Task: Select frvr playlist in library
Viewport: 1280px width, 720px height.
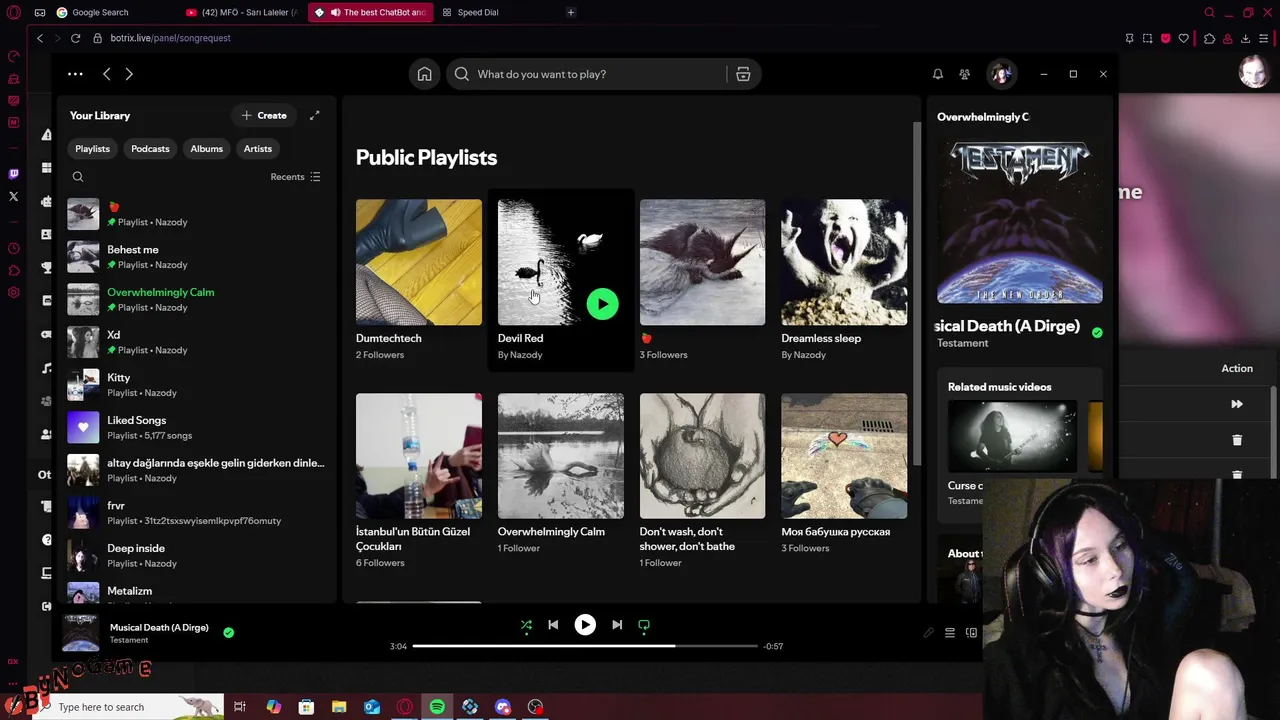Action: click(x=196, y=513)
